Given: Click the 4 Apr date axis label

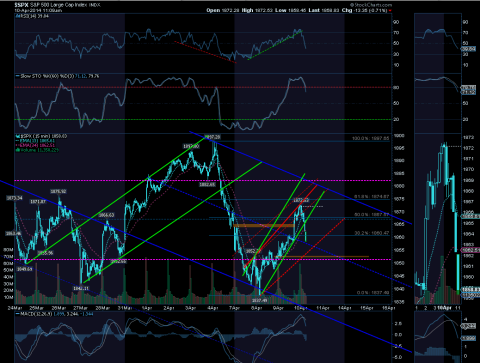Looking at the screenshot, I should click(x=212, y=308).
